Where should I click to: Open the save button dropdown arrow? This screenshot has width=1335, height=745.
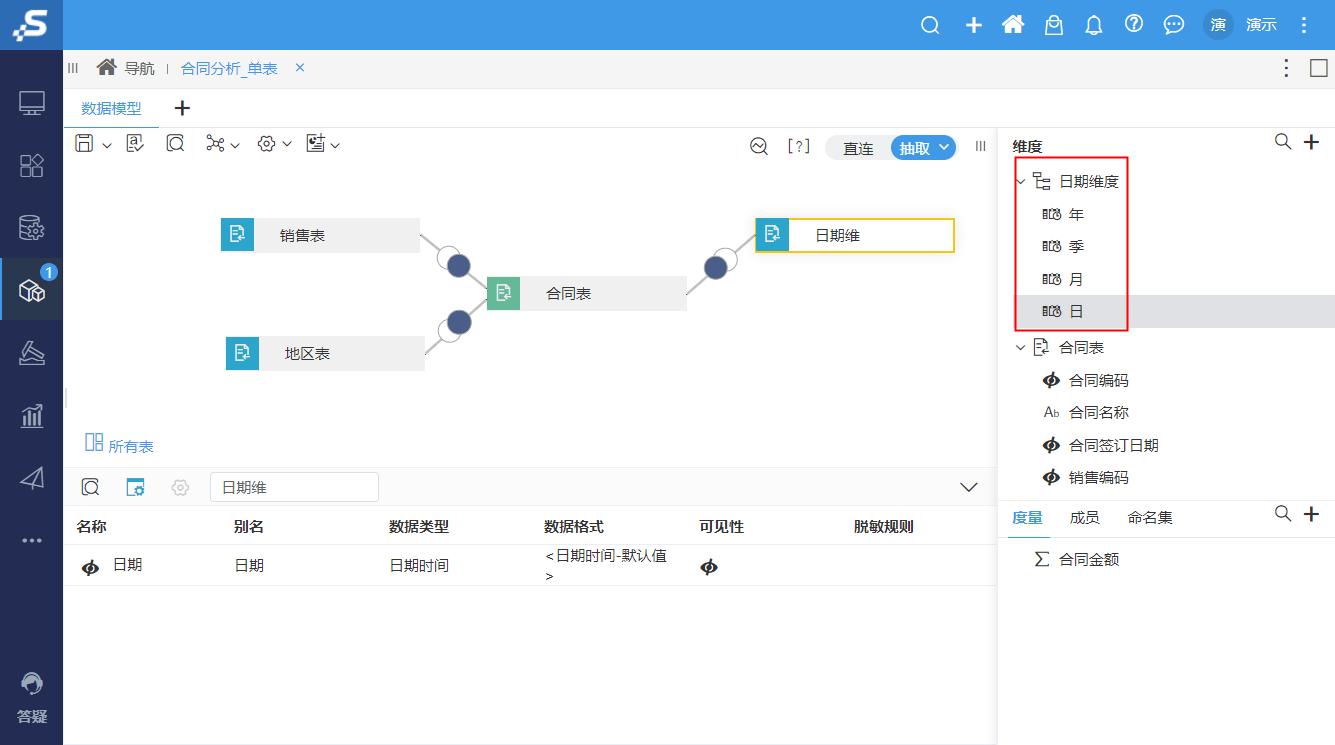coord(107,143)
